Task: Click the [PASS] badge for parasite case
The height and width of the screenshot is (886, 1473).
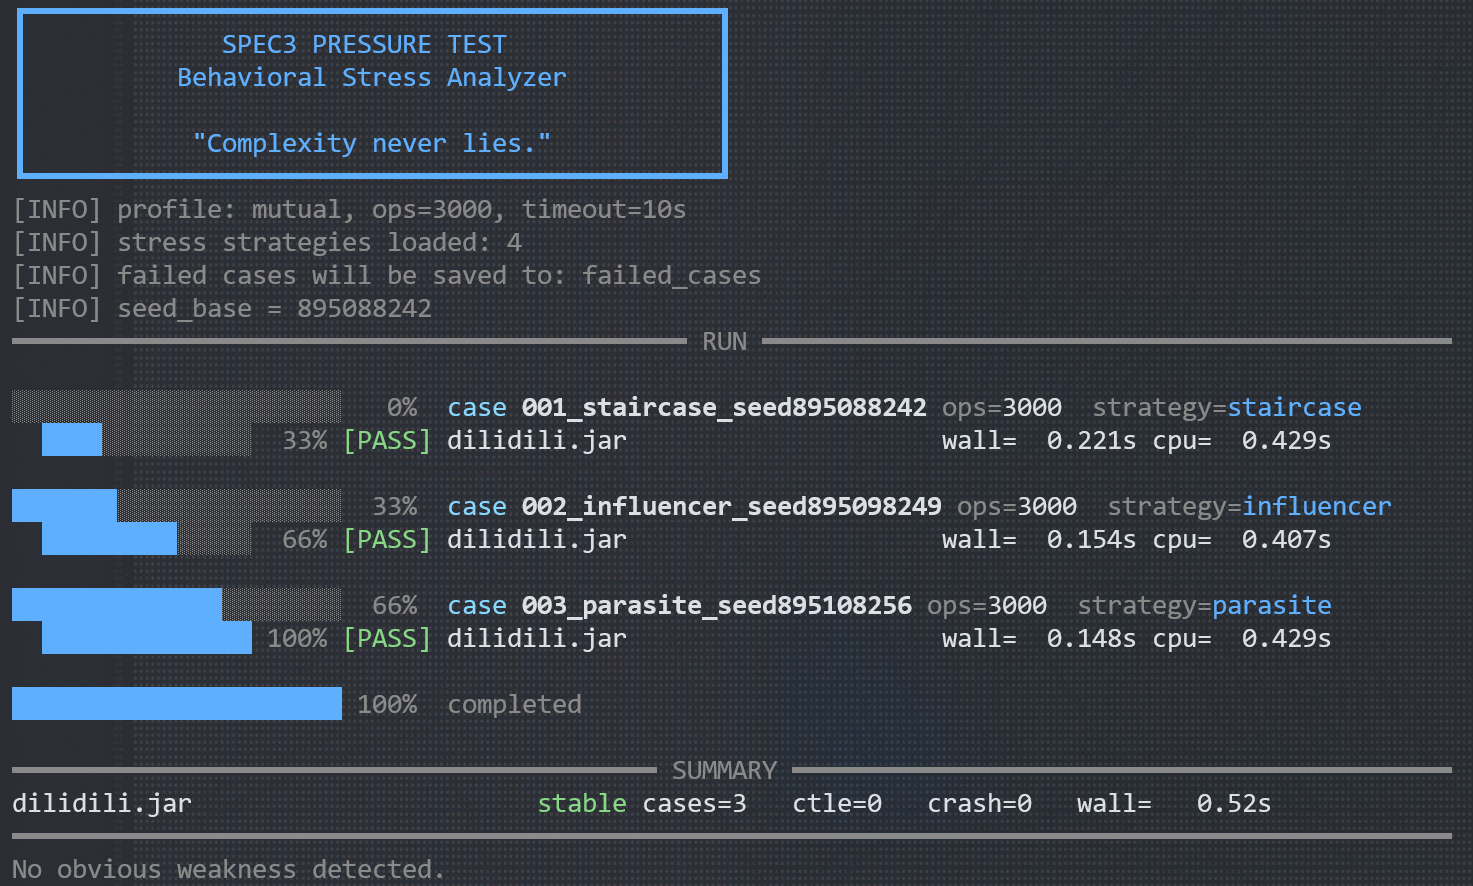Action: [387, 639]
